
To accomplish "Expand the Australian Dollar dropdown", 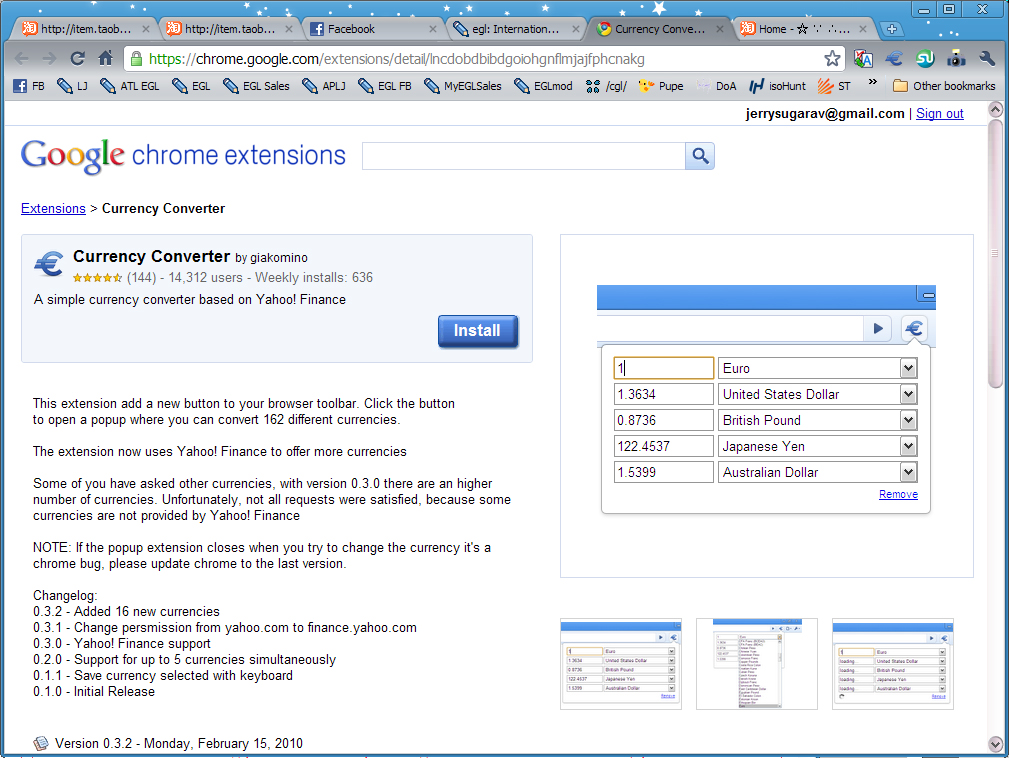I will [908, 472].
